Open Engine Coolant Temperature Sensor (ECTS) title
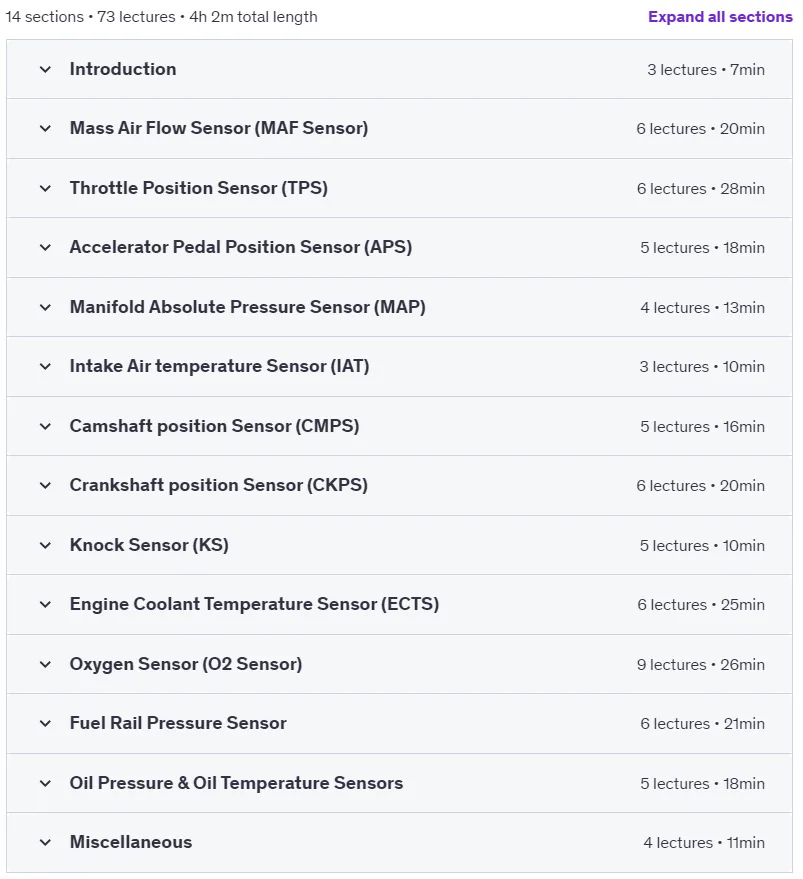The height and width of the screenshot is (879, 803). (x=254, y=604)
